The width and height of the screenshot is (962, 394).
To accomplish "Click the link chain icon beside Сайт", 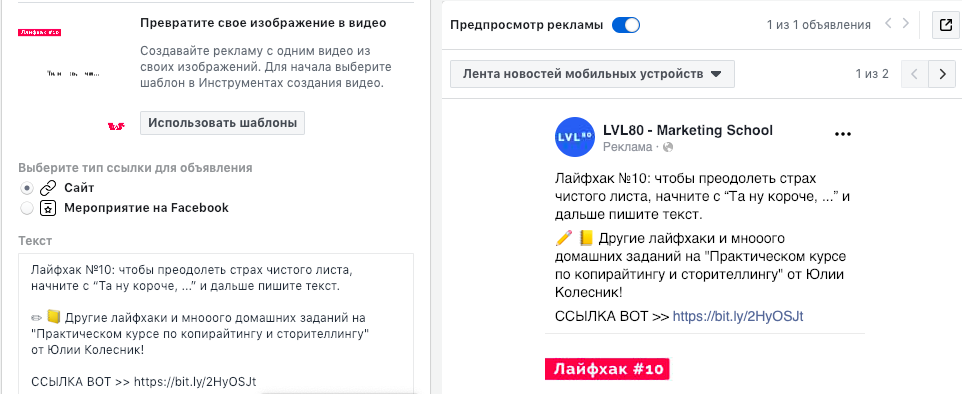I will [48, 188].
